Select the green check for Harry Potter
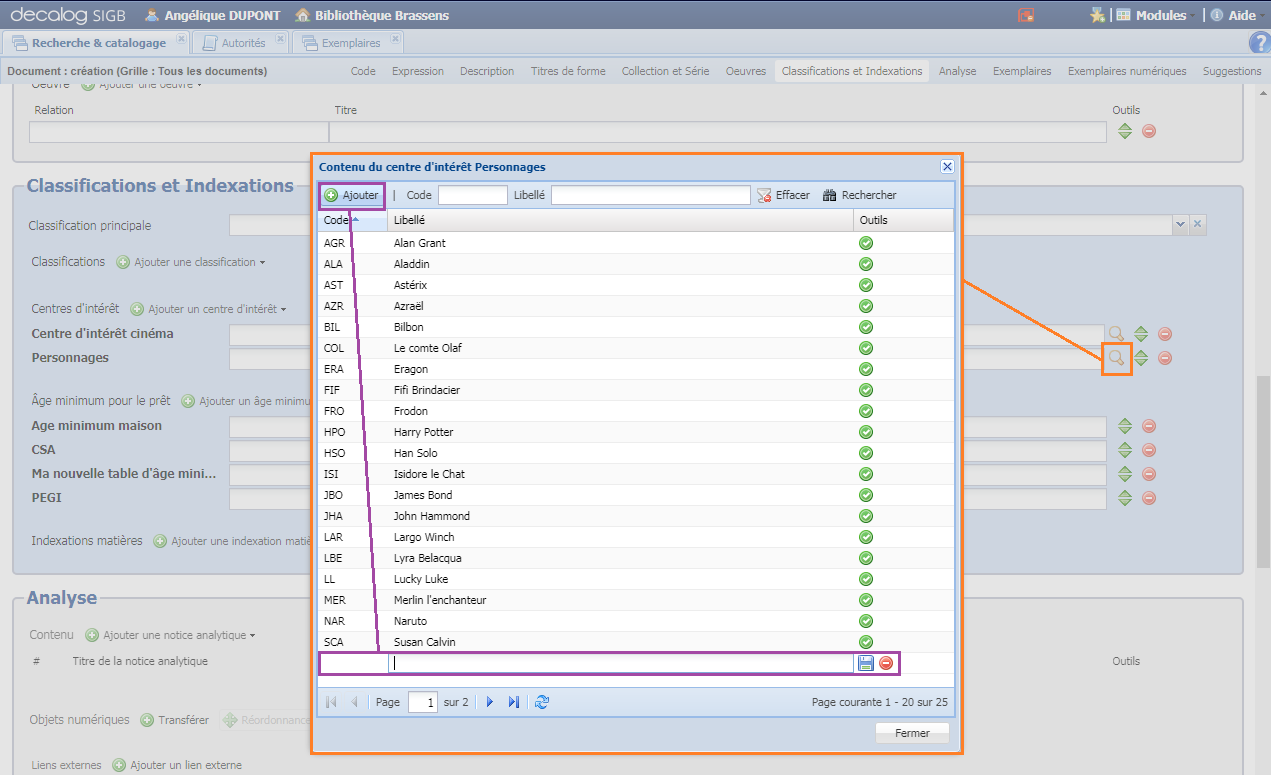The image size is (1271, 775). [x=866, y=432]
